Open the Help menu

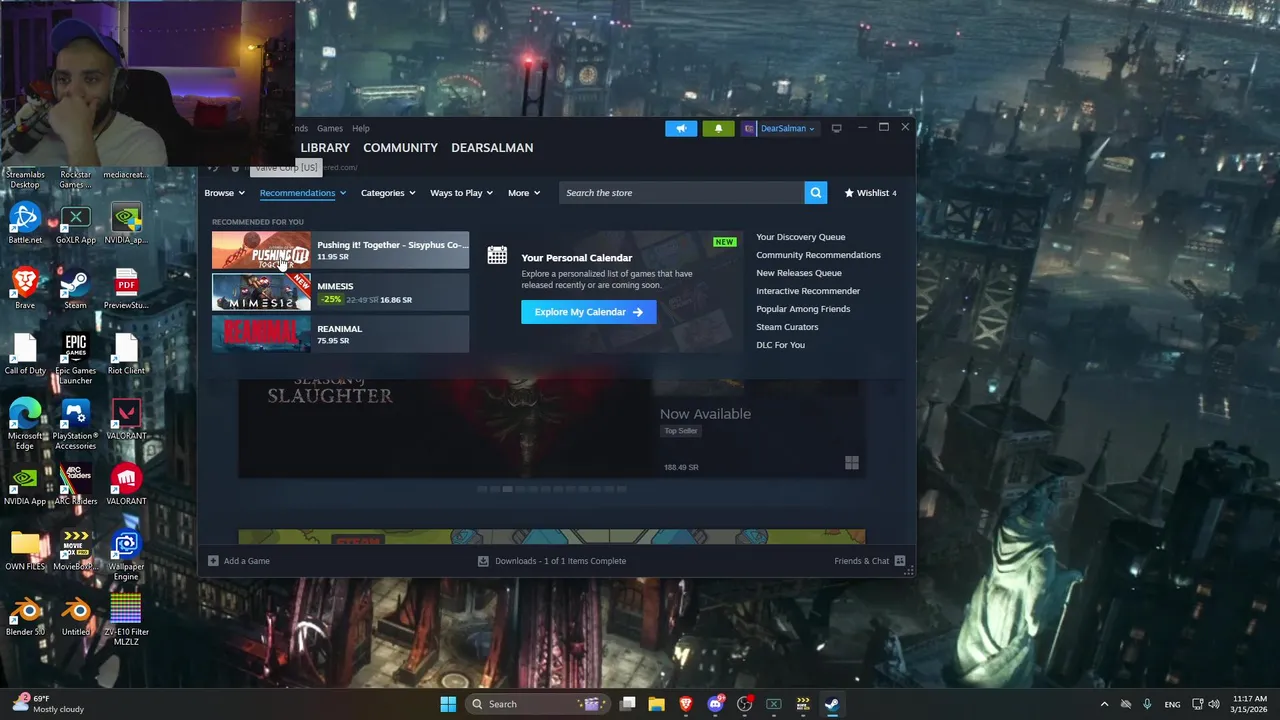point(361,128)
